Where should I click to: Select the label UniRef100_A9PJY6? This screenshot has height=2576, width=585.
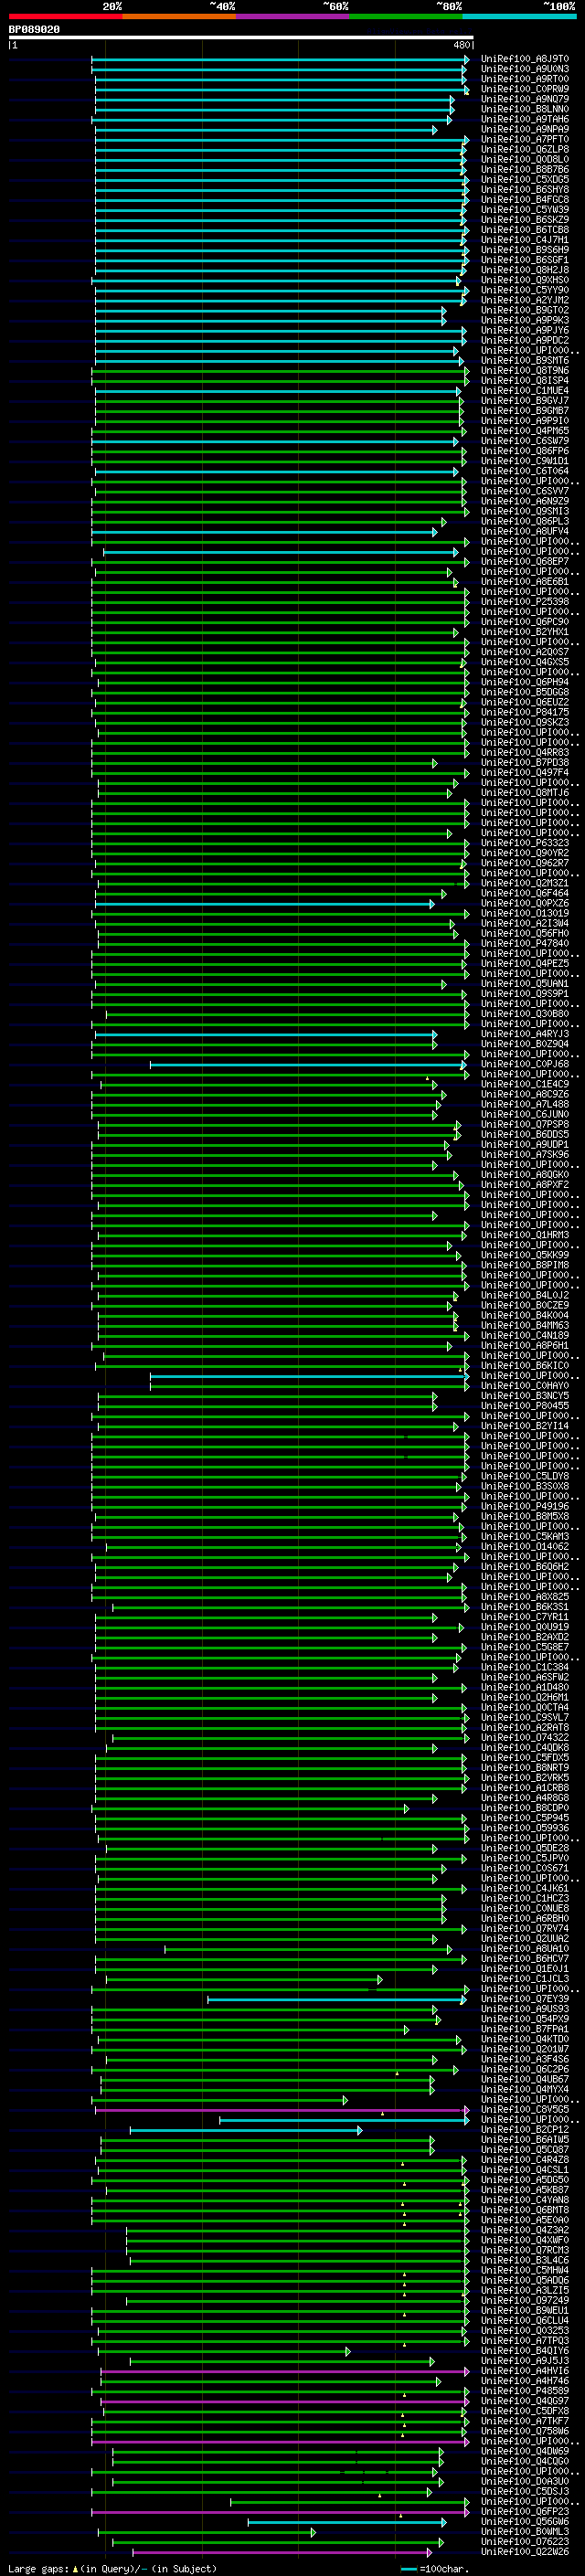(525, 330)
